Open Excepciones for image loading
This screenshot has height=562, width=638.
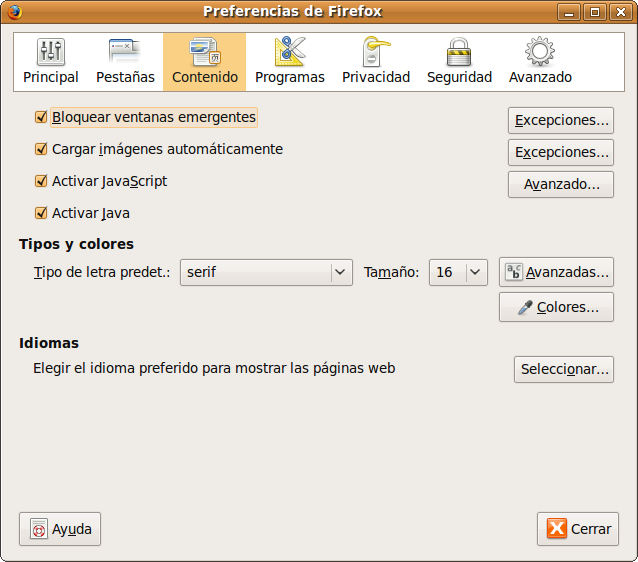coord(561,153)
